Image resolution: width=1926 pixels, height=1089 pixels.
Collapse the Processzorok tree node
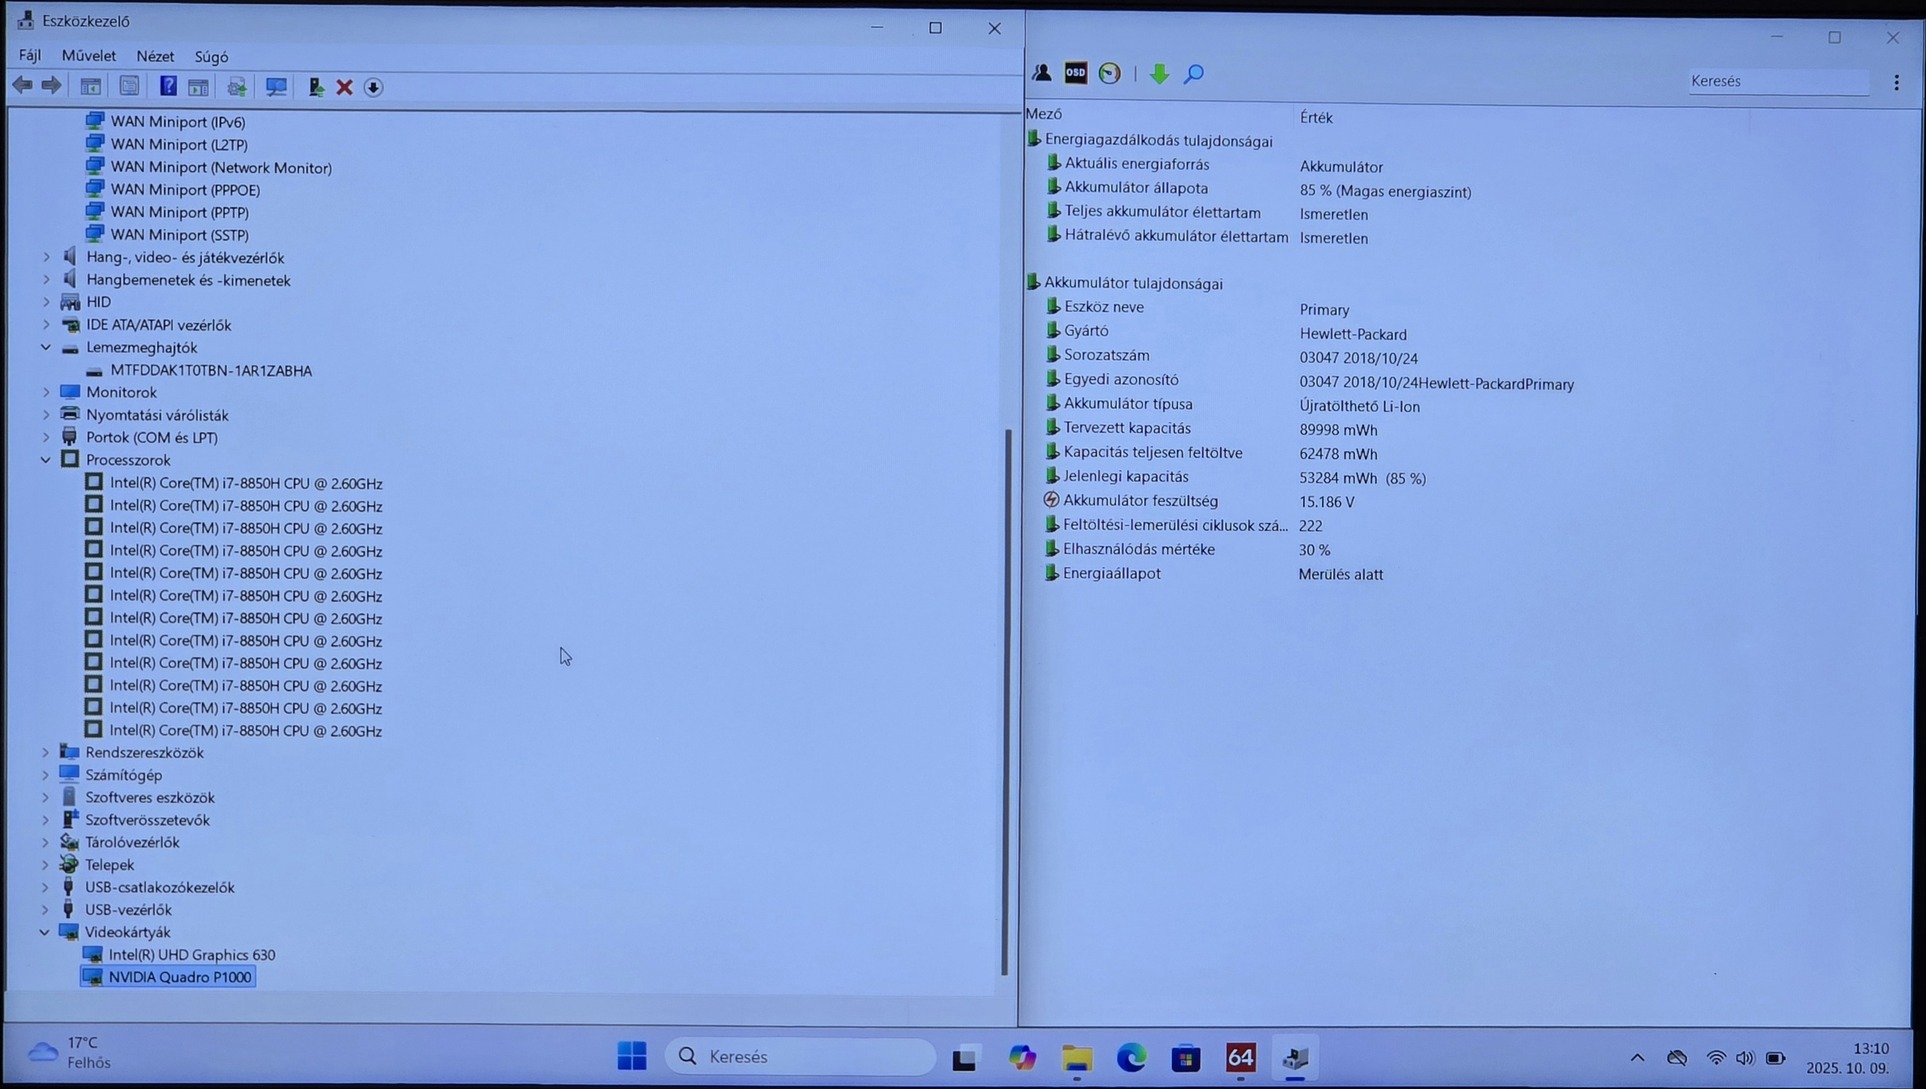coord(46,460)
